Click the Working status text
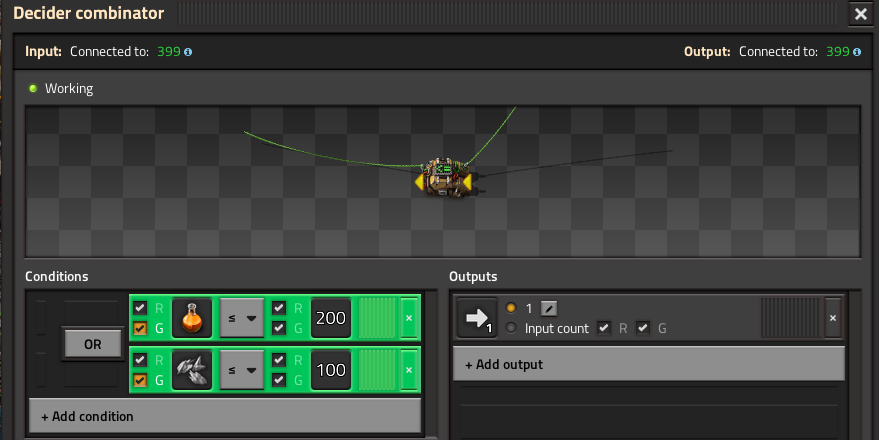Image resolution: width=879 pixels, height=440 pixels. click(x=69, y=89)
